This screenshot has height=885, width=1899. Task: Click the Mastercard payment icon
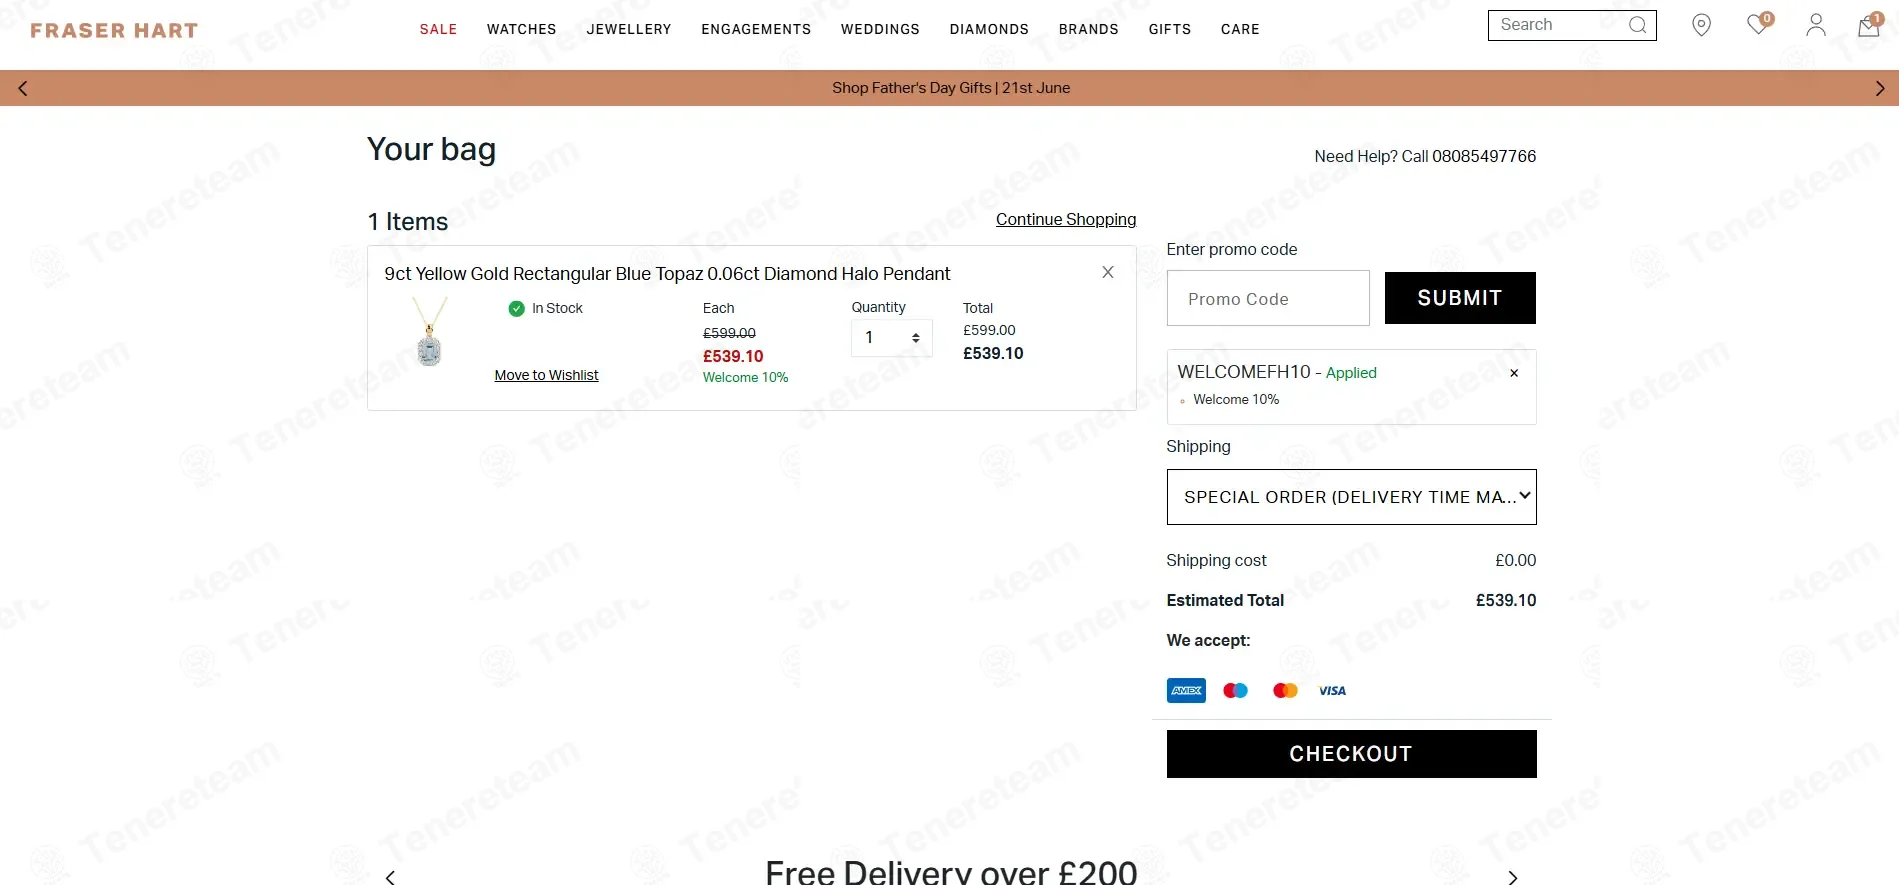click(x=1285, y=690)
